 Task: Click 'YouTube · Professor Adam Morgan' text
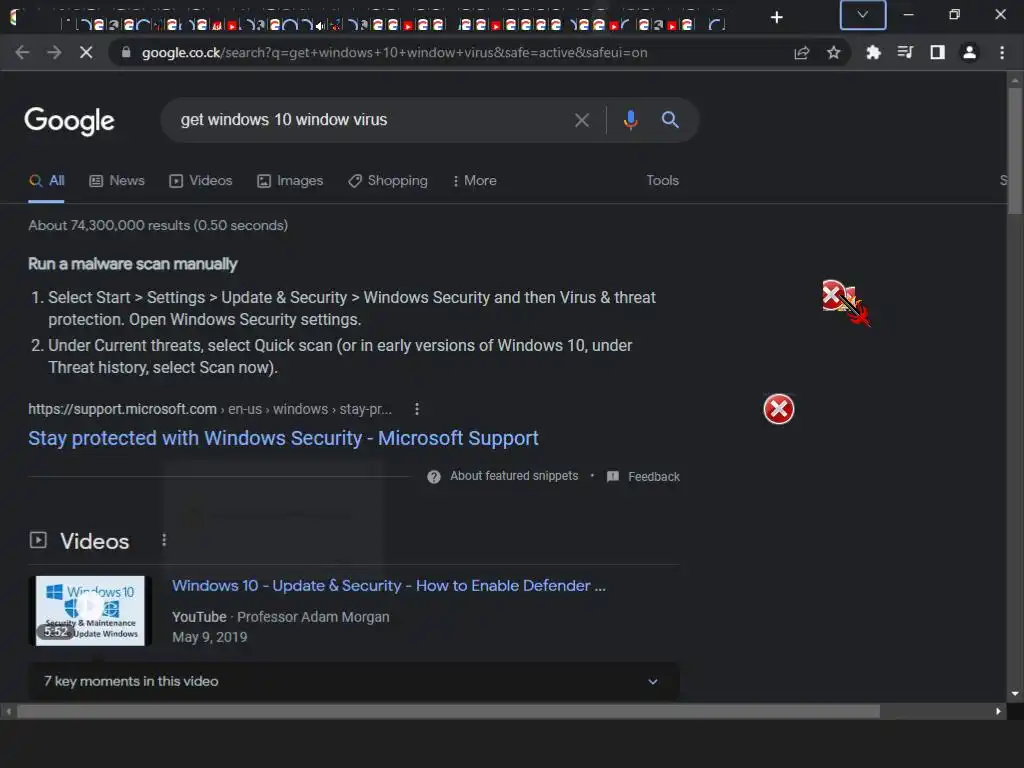coord(281,617)
